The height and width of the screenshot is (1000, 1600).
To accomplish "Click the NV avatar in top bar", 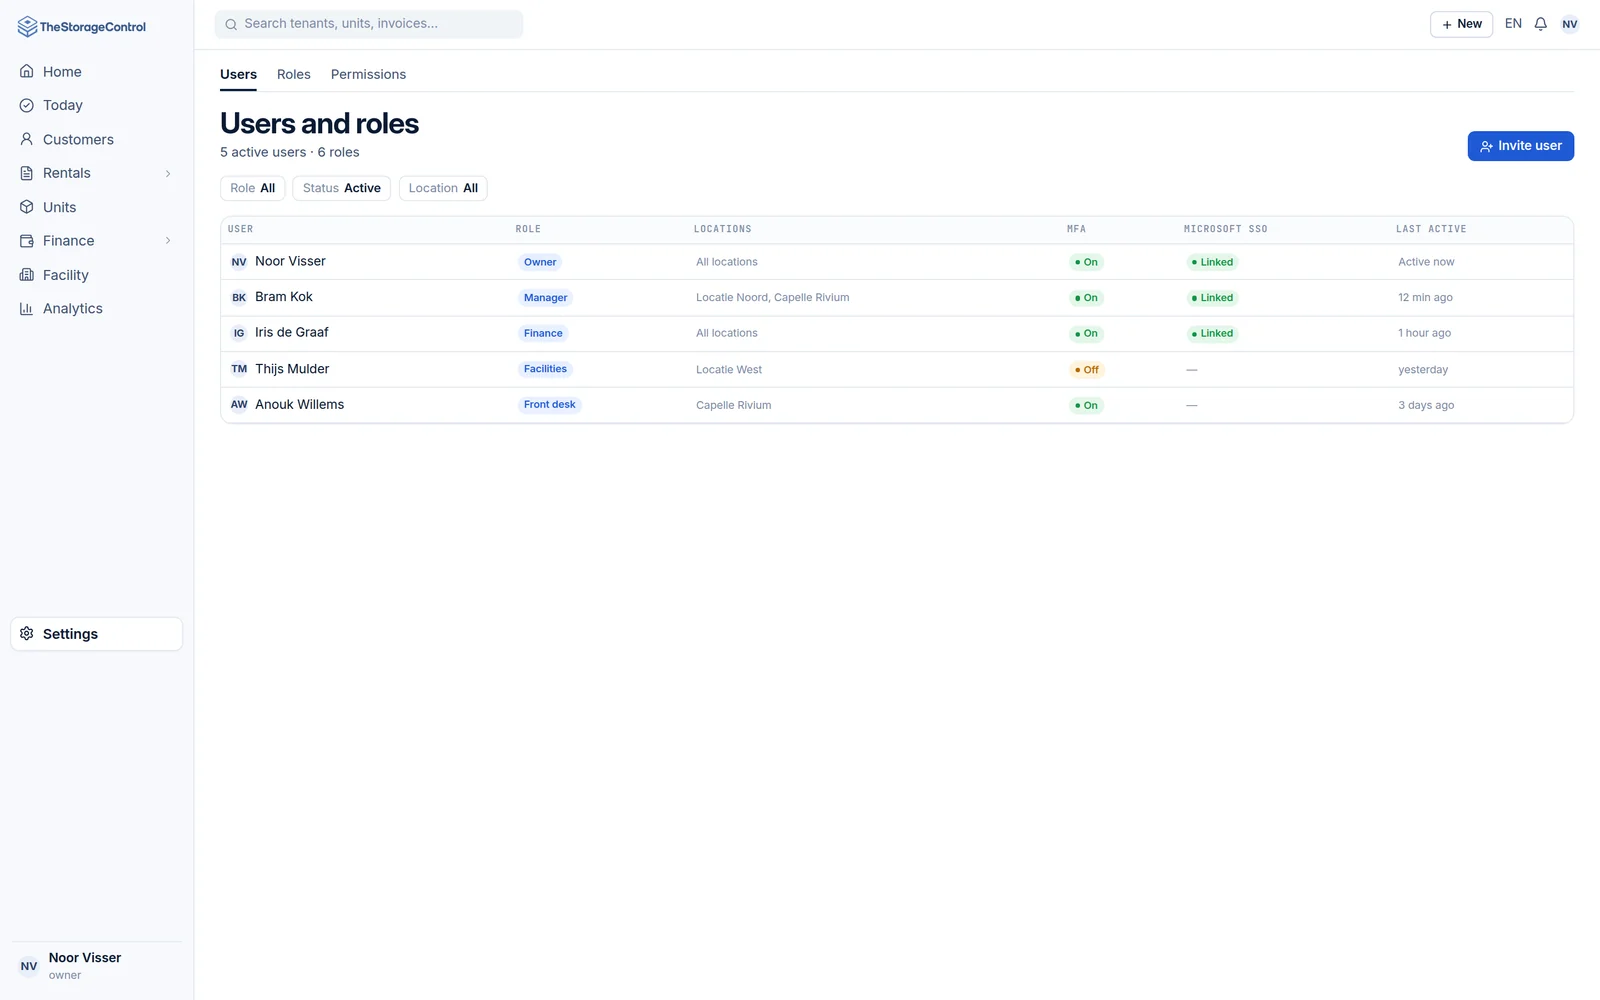I will 1570,24.
